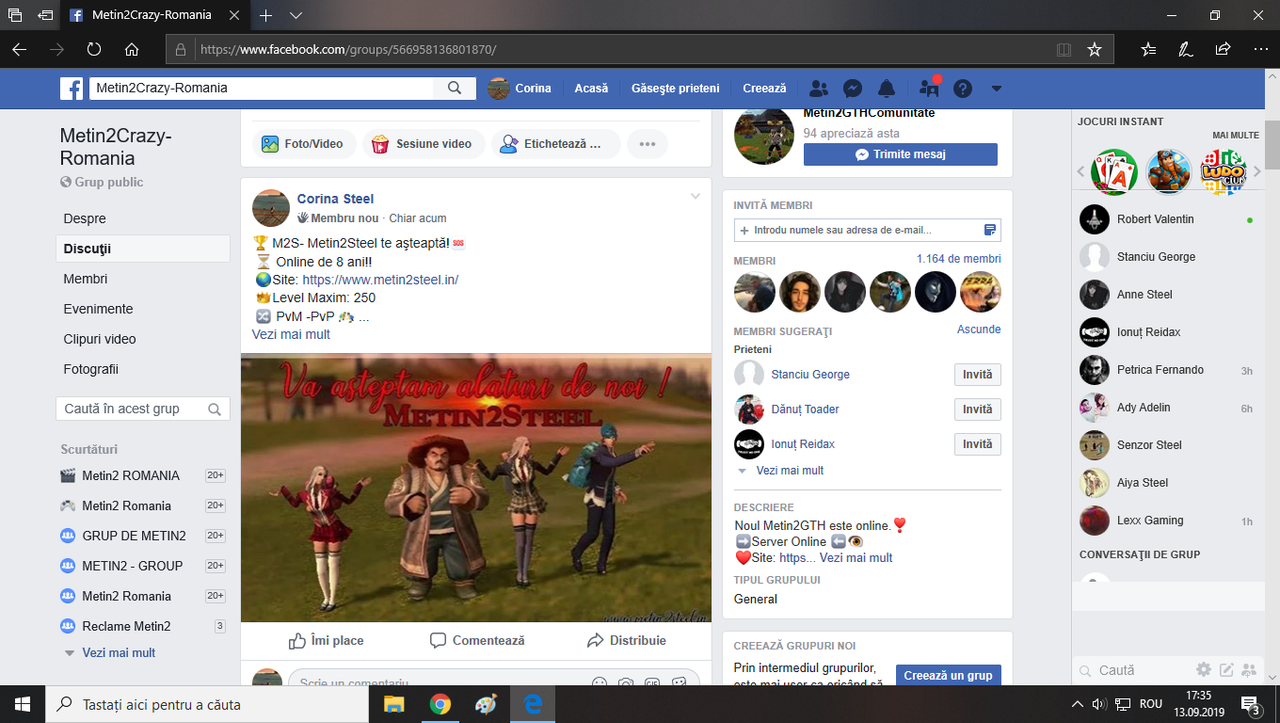Image resolution: width=1280 pixels, height=723 pixels.
Task: Start a Sesiune video
Action: point(423,144)
